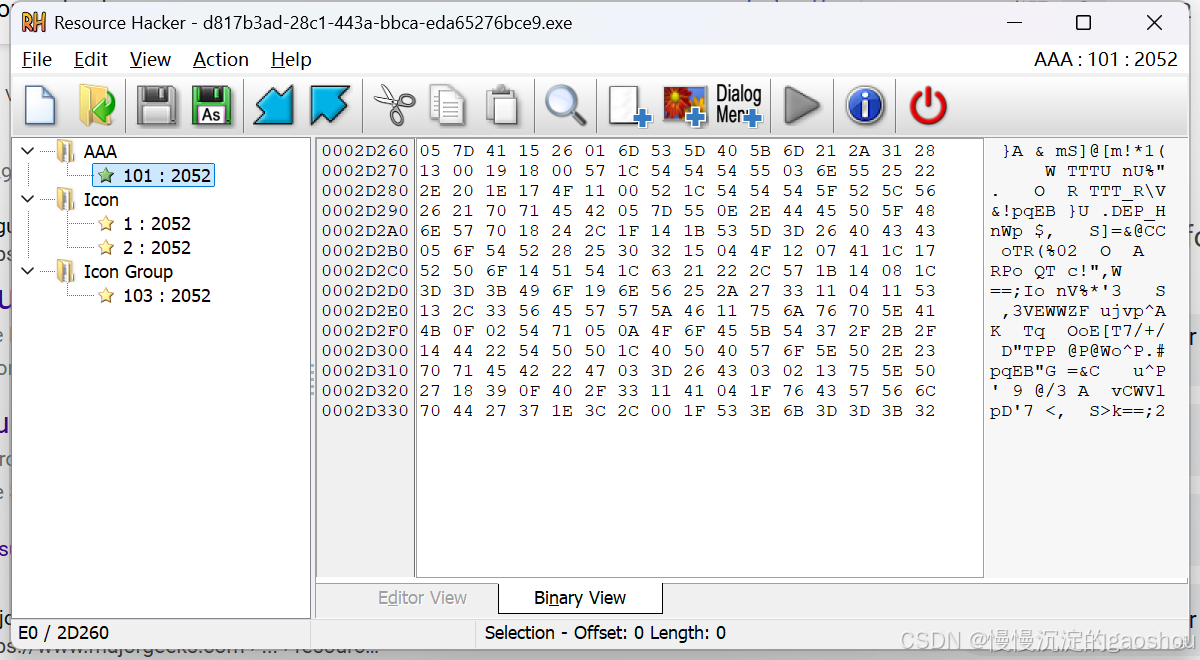
Task: Click Selection Offset Length status text
Action: 605,633
